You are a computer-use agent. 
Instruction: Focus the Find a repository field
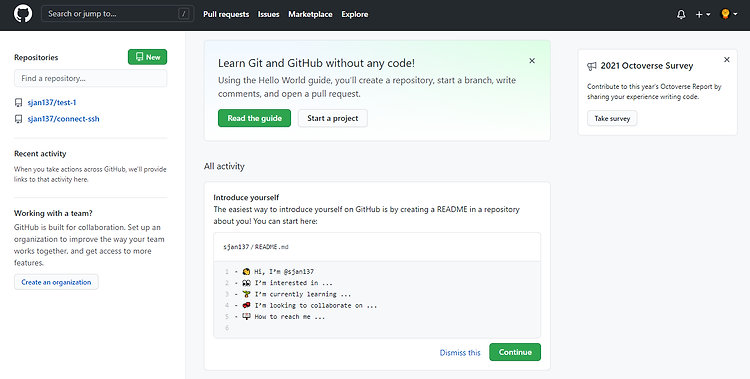pyautogui.click(x=90, y=78)
